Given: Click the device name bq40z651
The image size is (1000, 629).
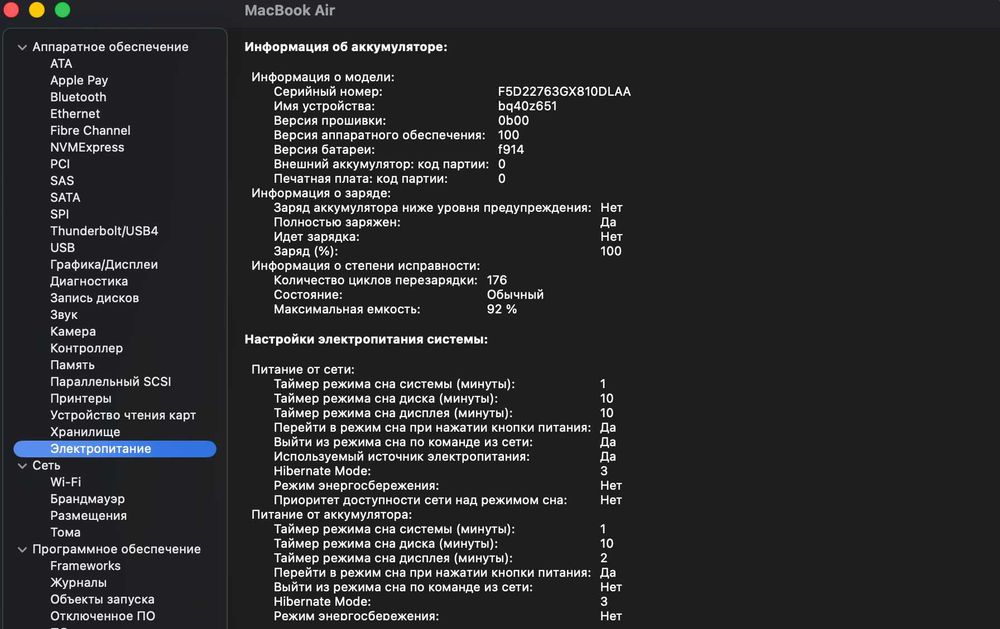Looking at the screenshot, I should pyautogui.click(x=527, y=106).
